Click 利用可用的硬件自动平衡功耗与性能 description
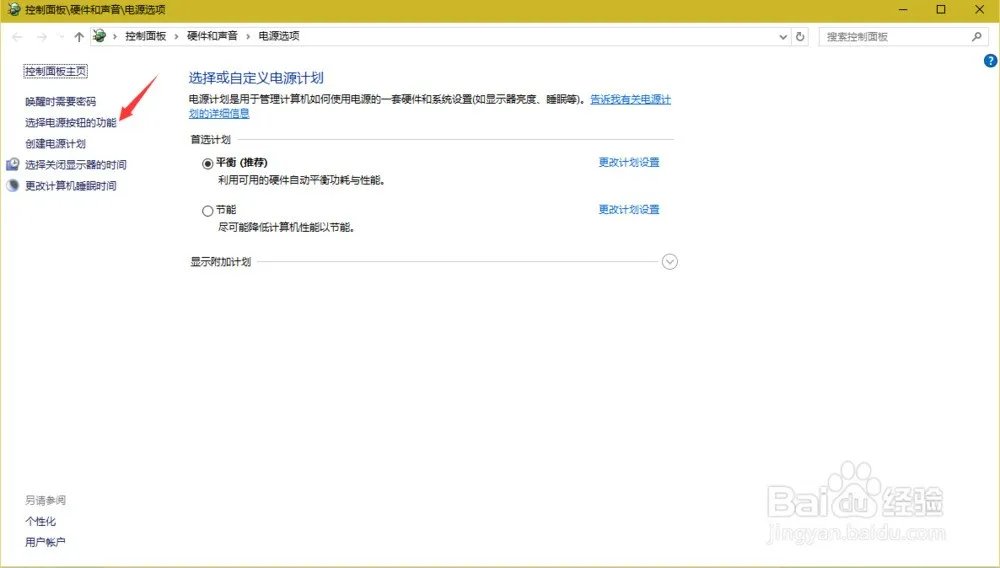The image size is (1000, 568). [302, 180]
